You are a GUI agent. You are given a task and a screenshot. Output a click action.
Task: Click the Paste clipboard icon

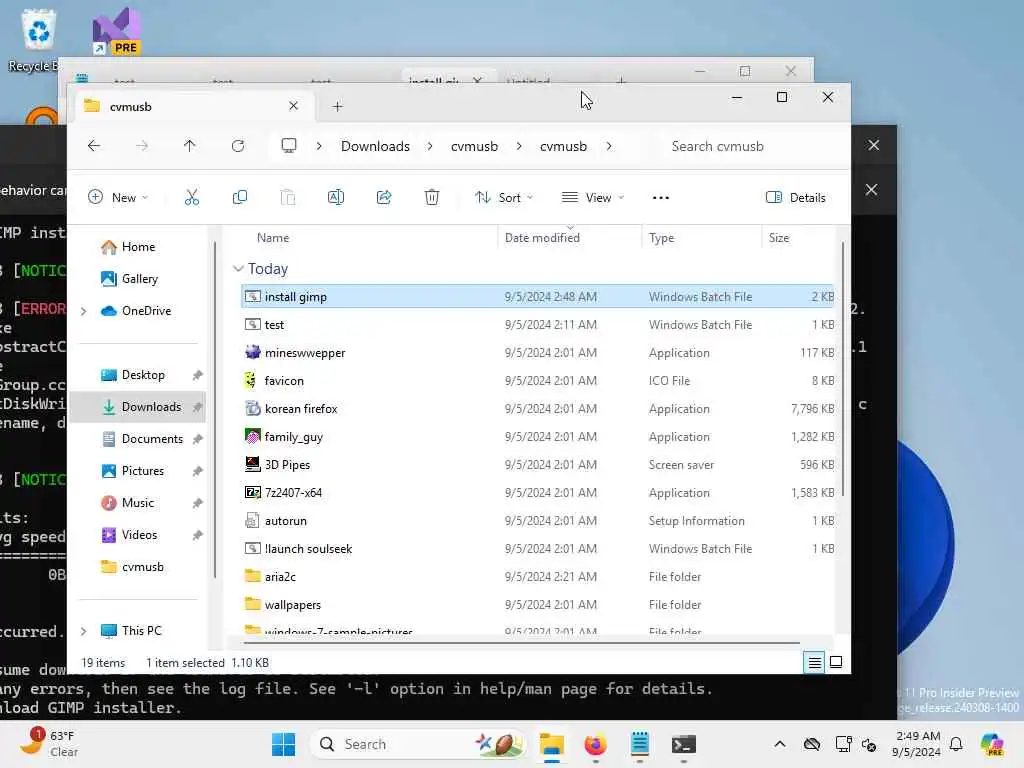(x=287, y=197)
